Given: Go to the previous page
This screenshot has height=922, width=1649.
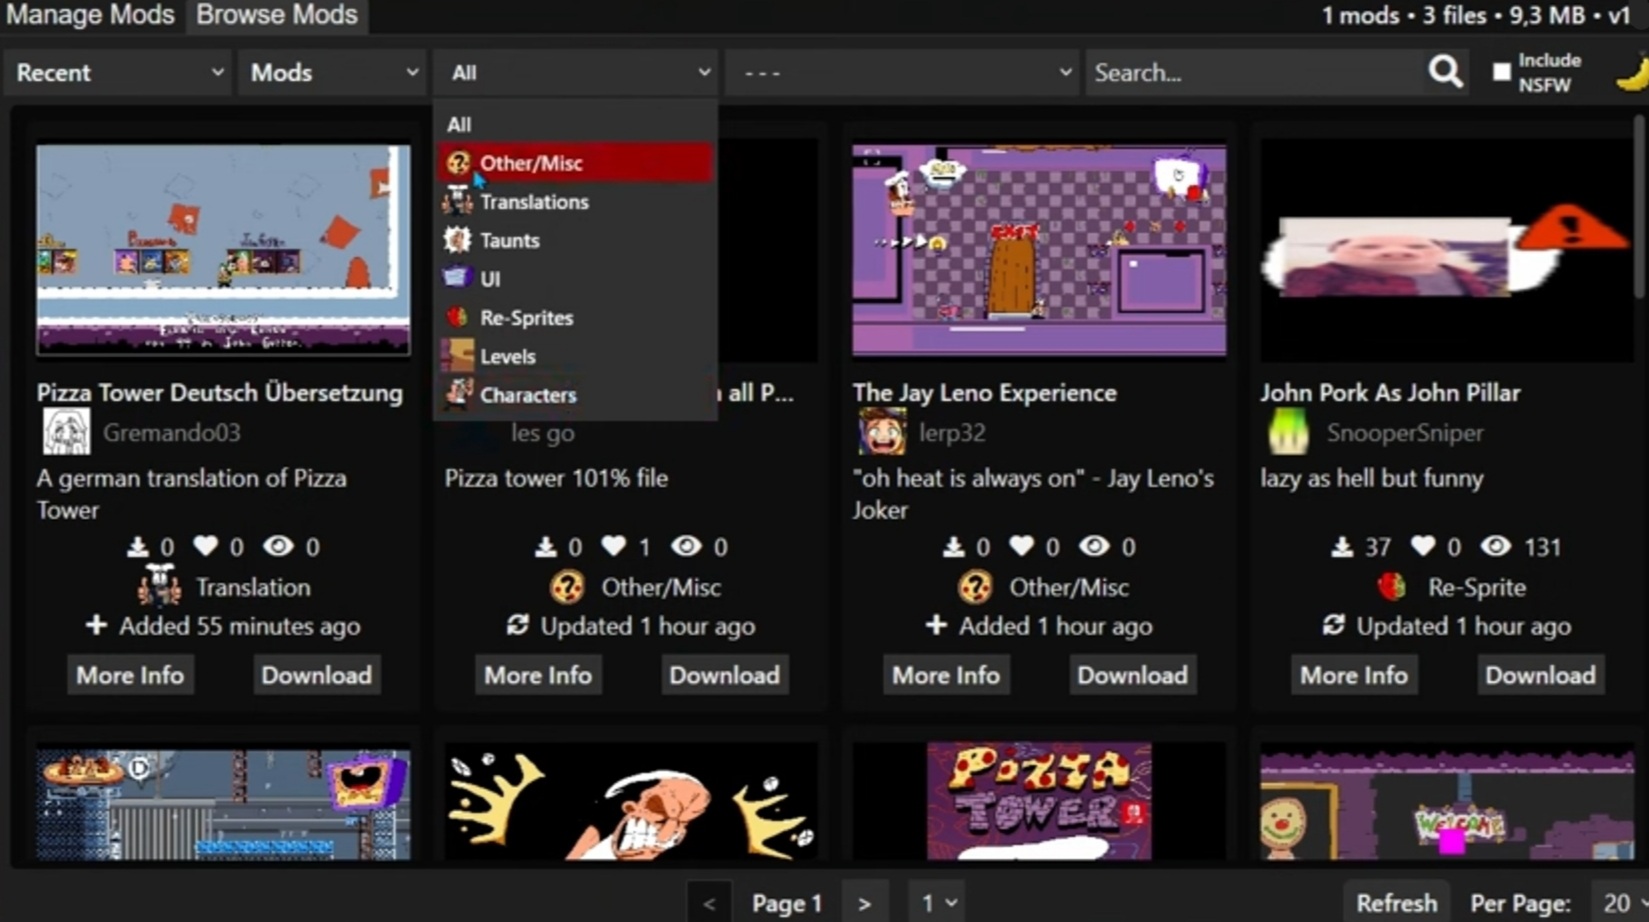Looking at the screenshot, I should pos(709,903).
